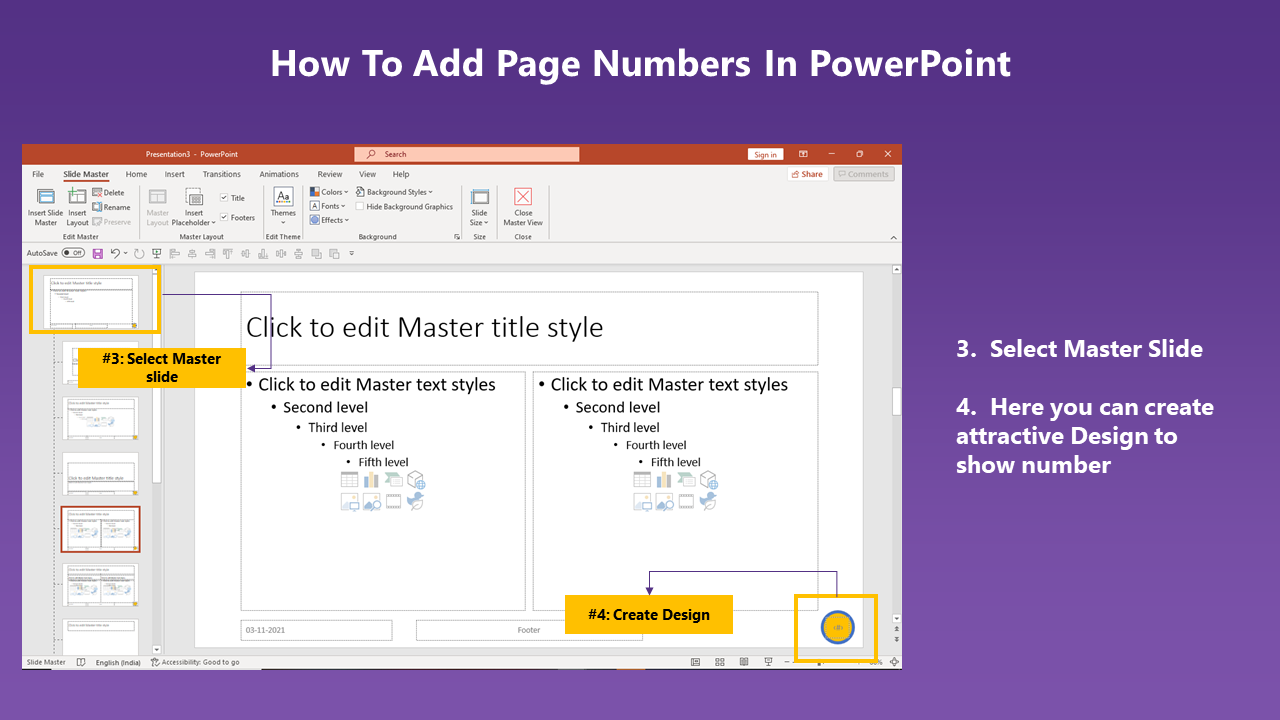The height and width of the screenshot is (720, 1280).
Task: Click the orange slide number circle
Action: tap(837, 628)
